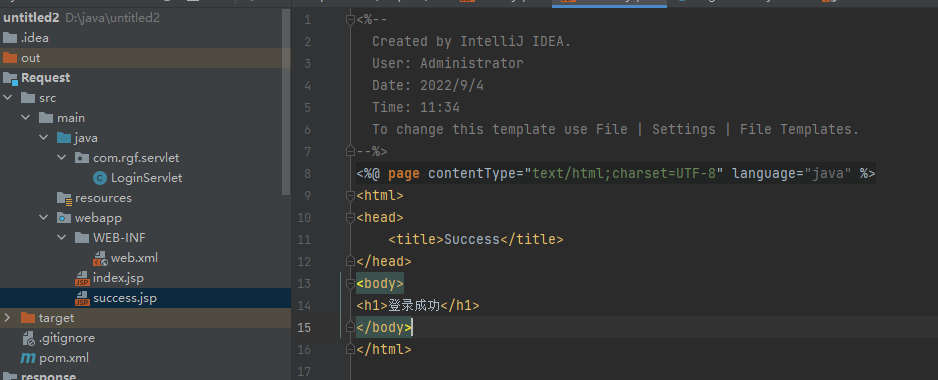Click the webapp web folder icon

[x=64, y=218]
